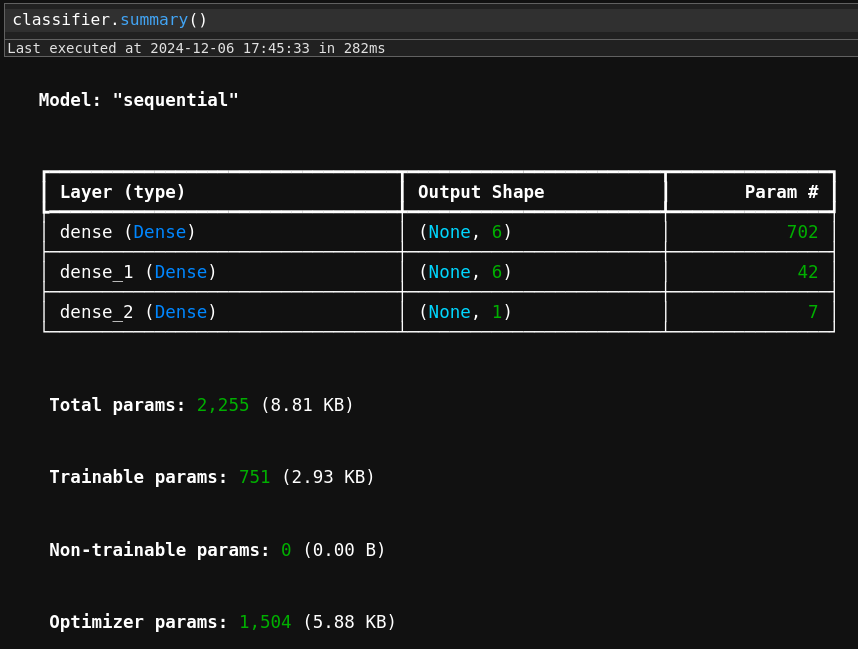Click the 'Non-trainable params: 0' line
The height and width of the screenshot is (649, 858).
[217, 550]
